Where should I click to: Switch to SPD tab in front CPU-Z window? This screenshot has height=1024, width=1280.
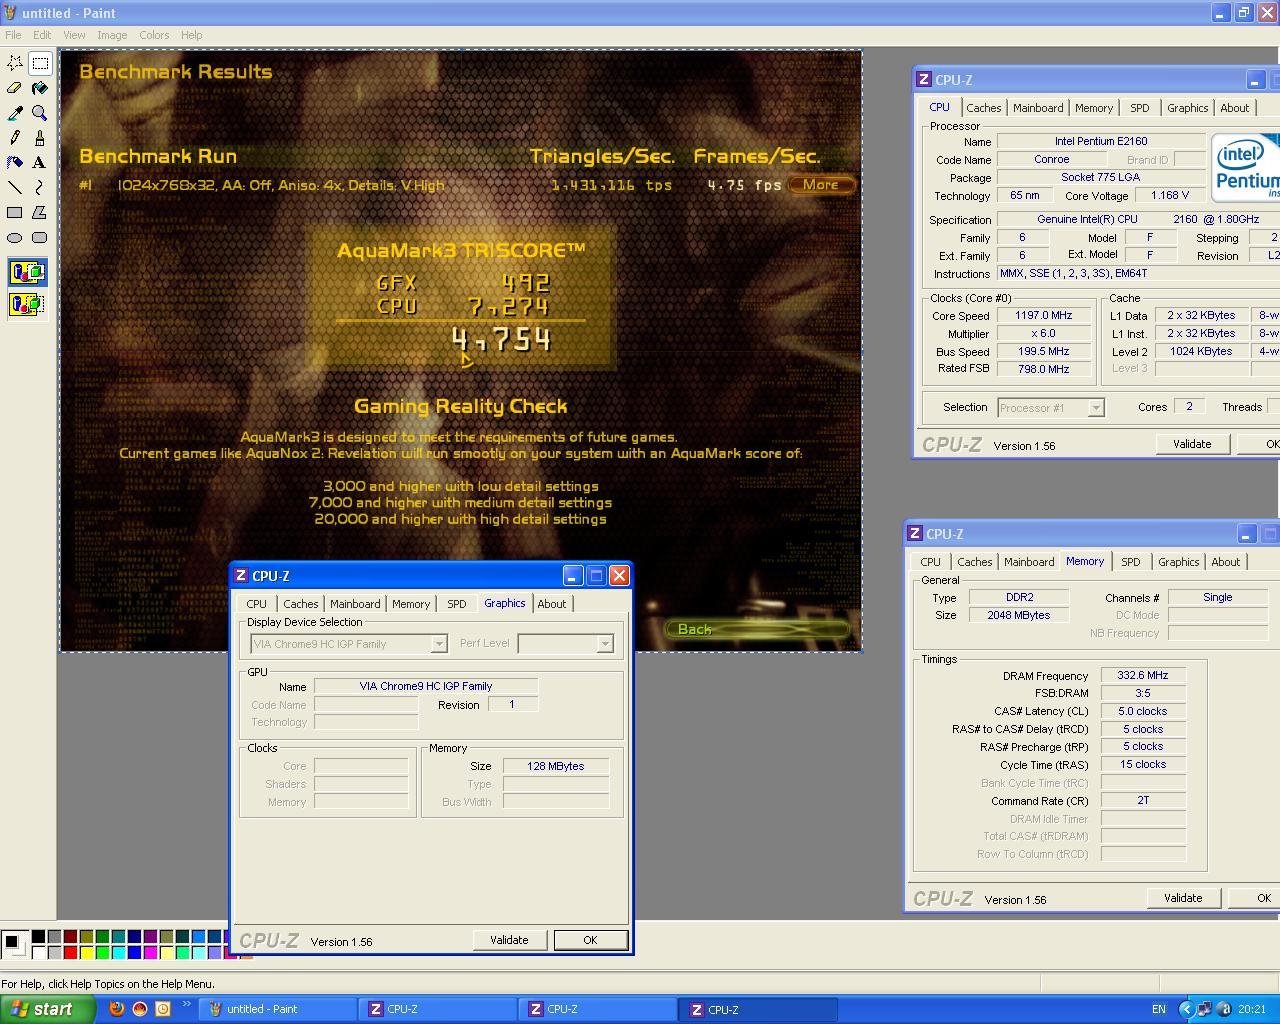tap(457, 604)
